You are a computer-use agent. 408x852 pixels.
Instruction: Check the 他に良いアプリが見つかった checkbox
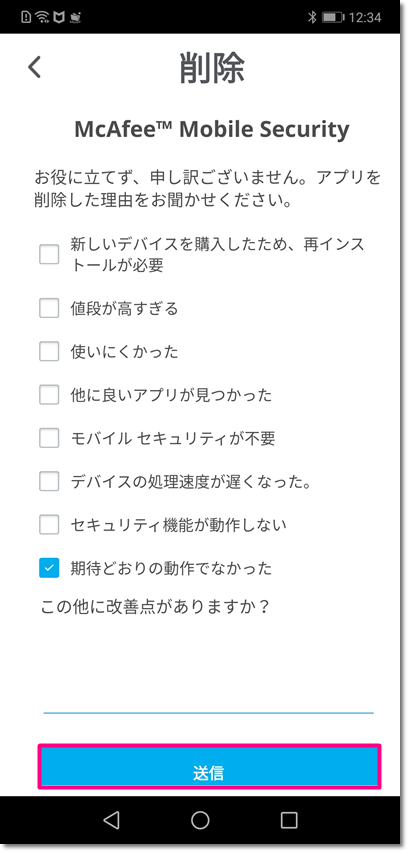49,395
